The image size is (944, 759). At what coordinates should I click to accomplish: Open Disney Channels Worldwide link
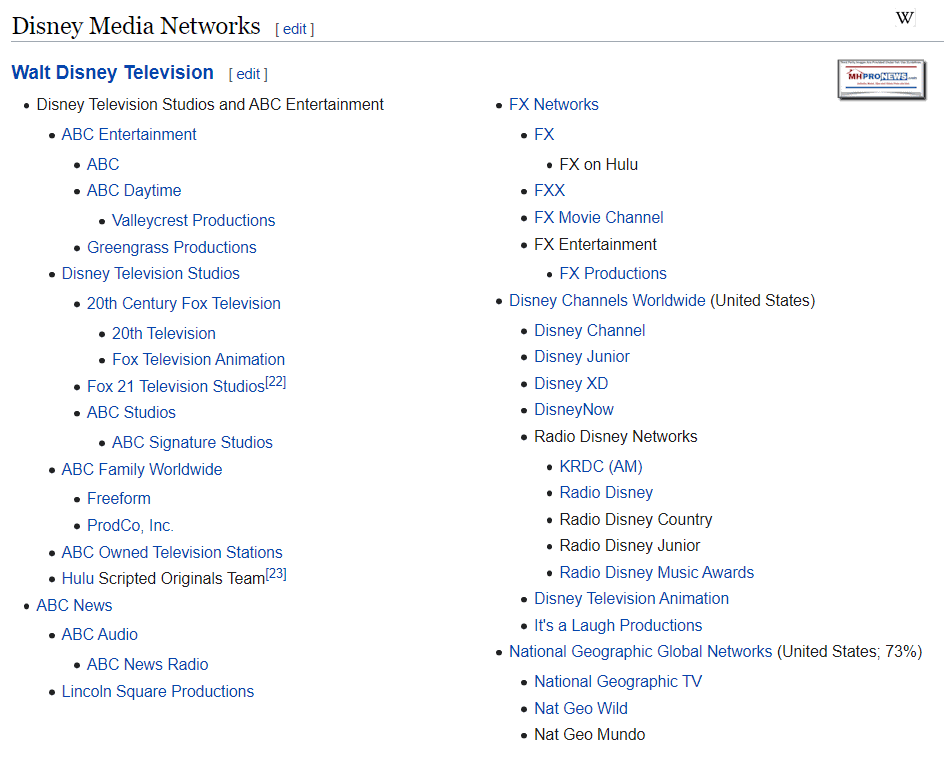(x=607, y=300)
